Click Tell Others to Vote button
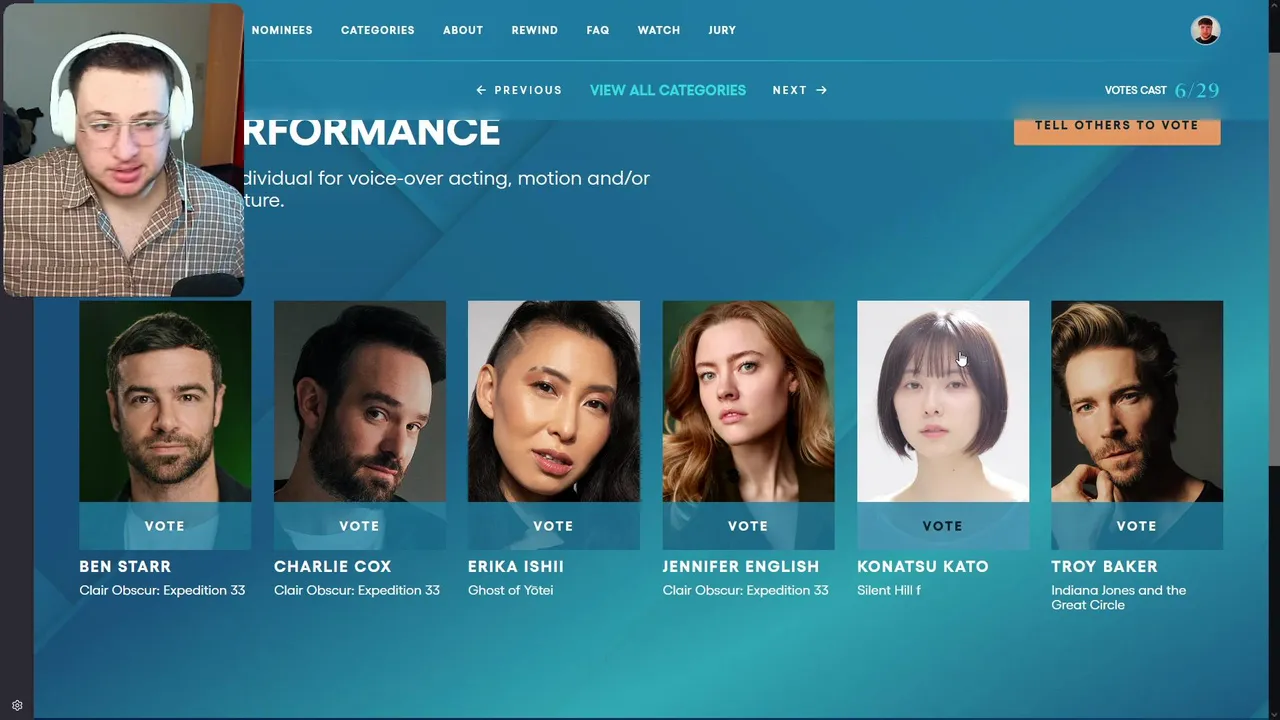Image resolution: width=1280 pixels, height=720 pixels. click(1117, 127)
